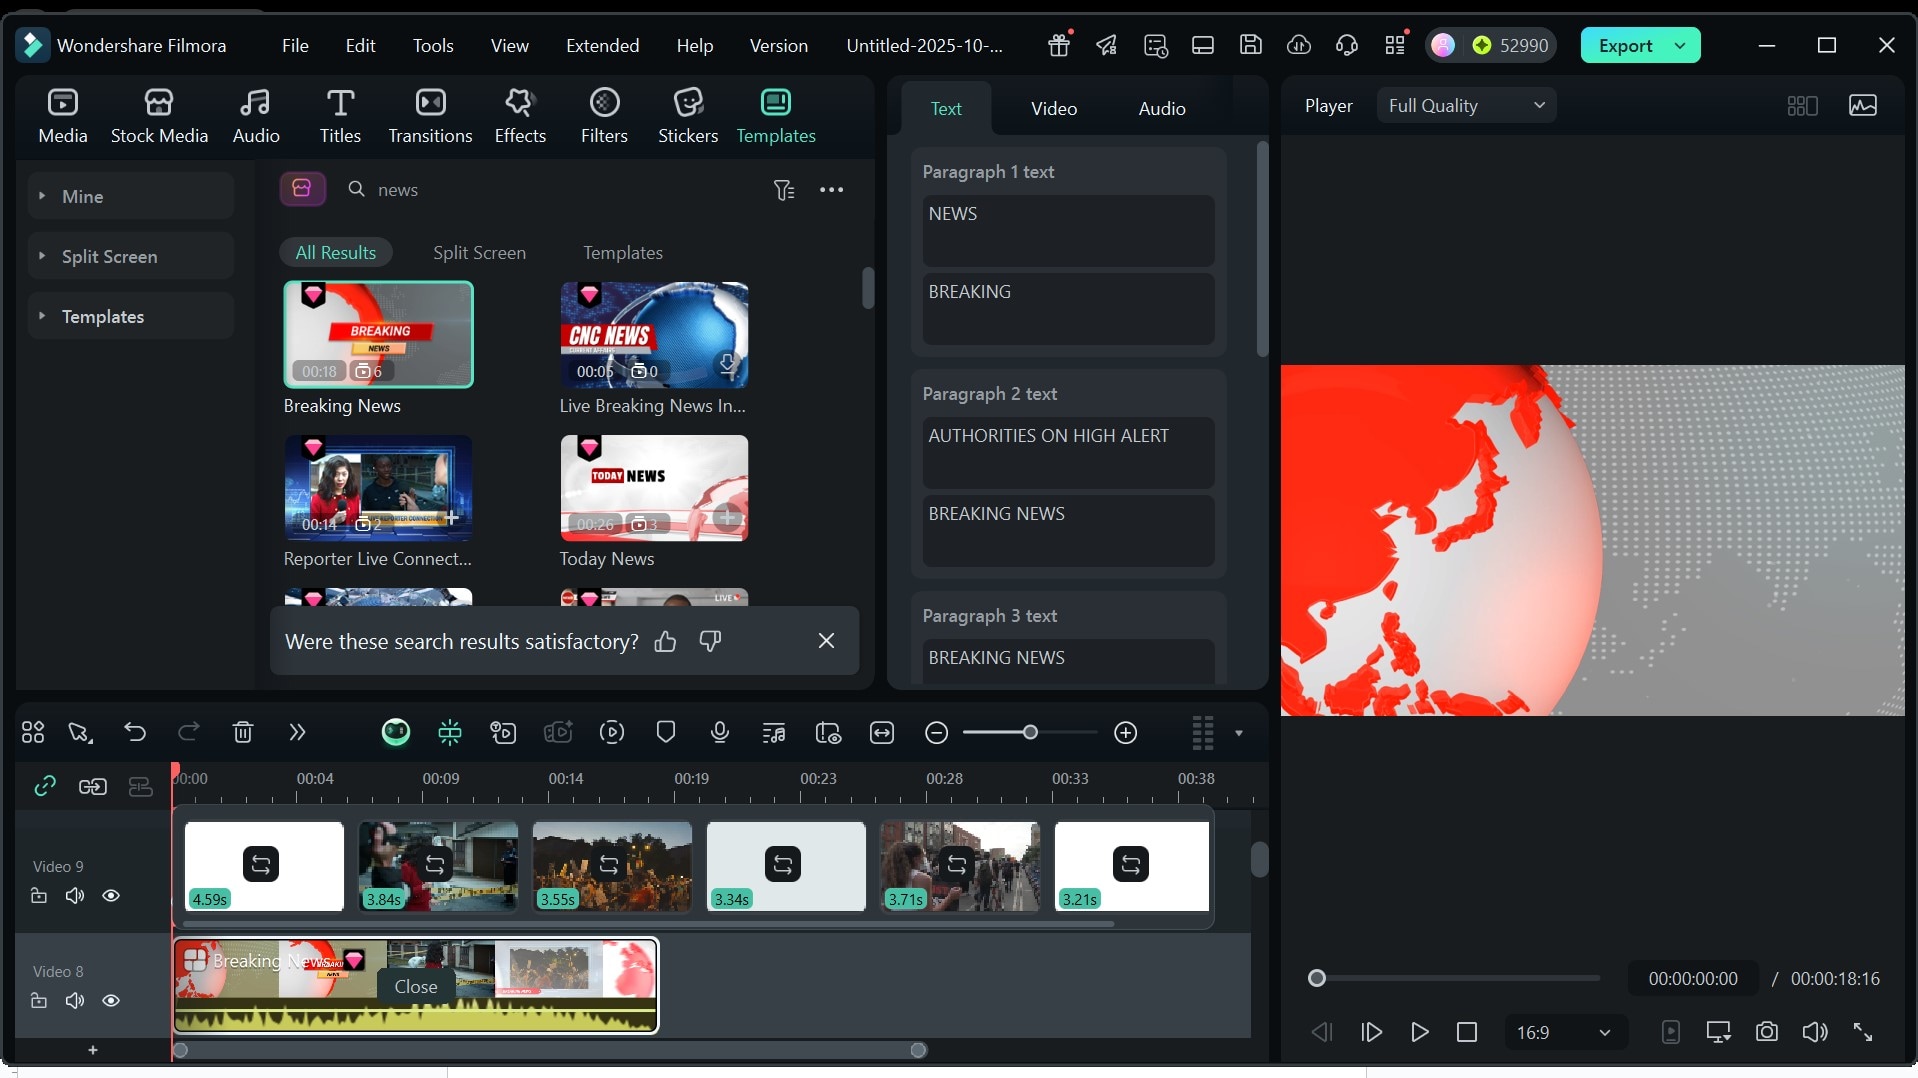Image resolution: width=1918 pixels, height=1078 pixels.
Task: Mute the Video 8 track
Action: (x=75, y=1001)
